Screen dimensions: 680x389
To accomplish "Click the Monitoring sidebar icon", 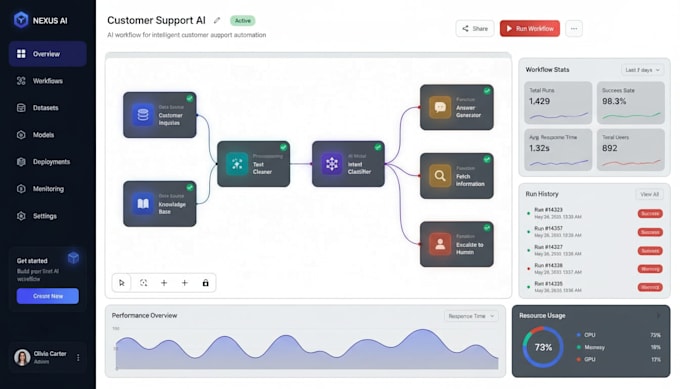I will (x=21, y=189).
